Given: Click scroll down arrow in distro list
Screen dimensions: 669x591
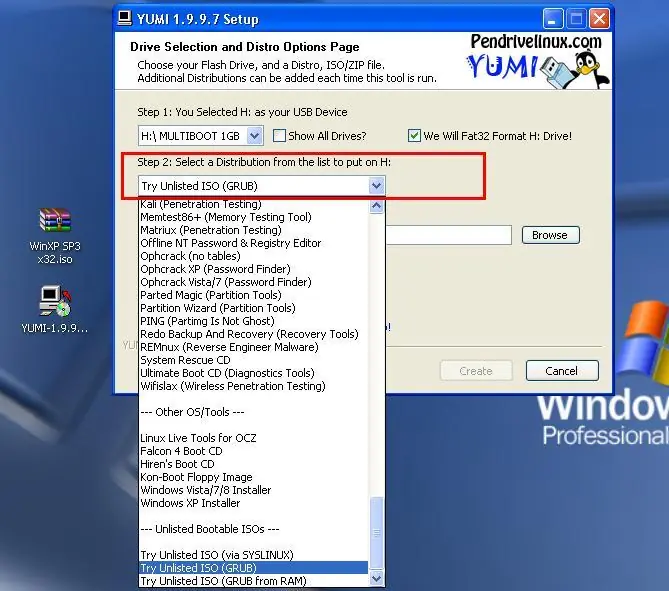Looking at the screenshot, I should click(376, 579).
